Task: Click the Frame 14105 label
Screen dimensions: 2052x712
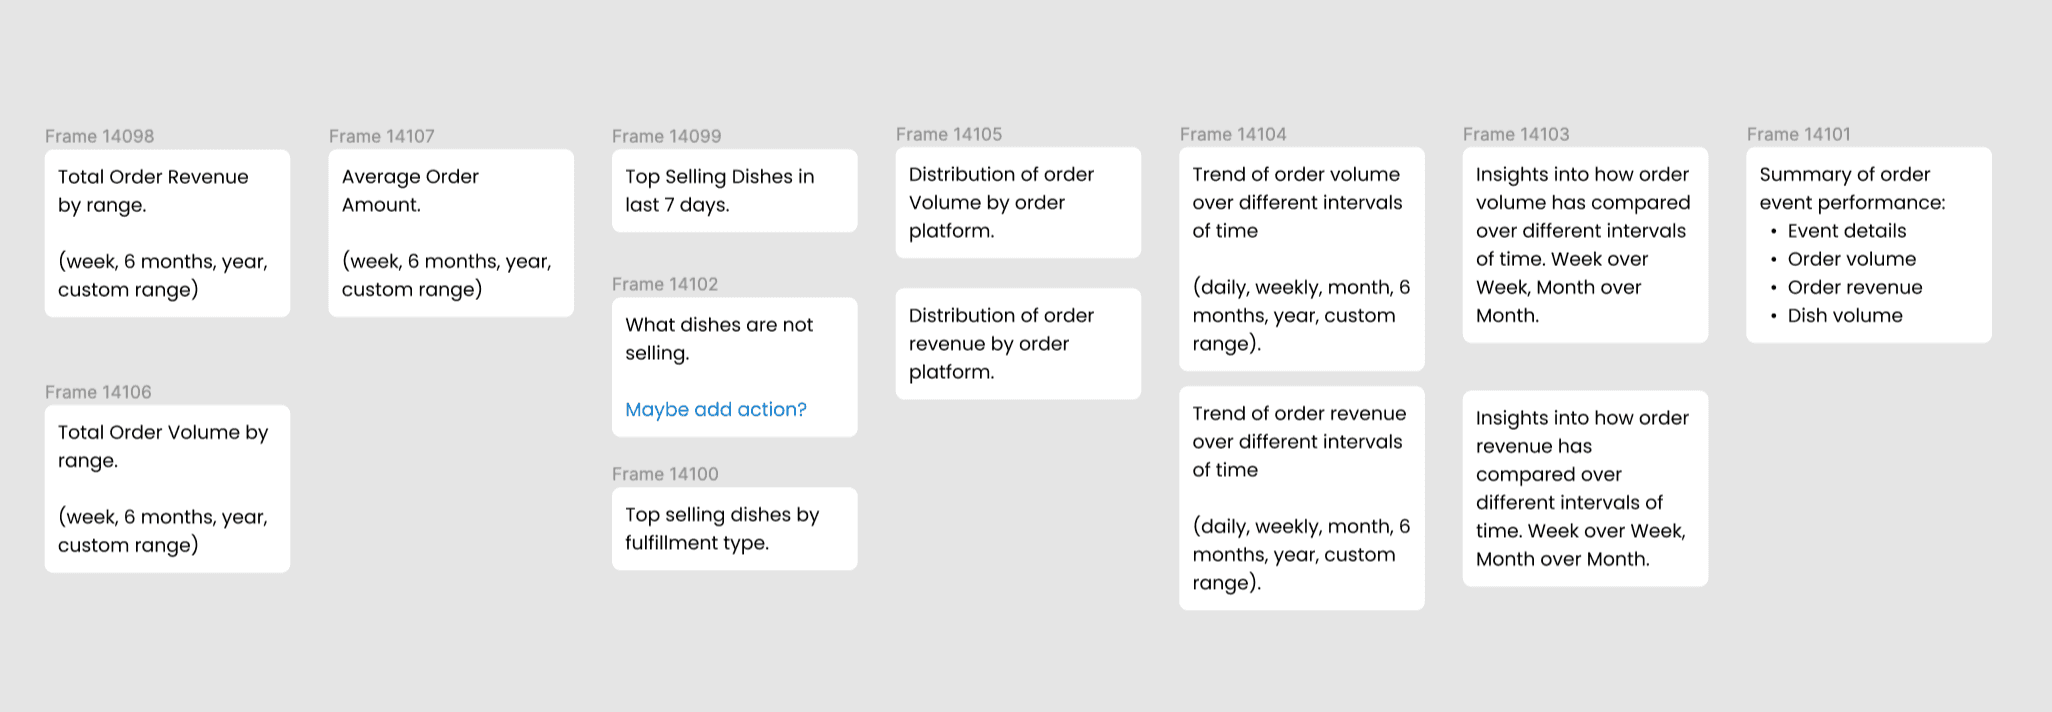Action: (948, 134)
